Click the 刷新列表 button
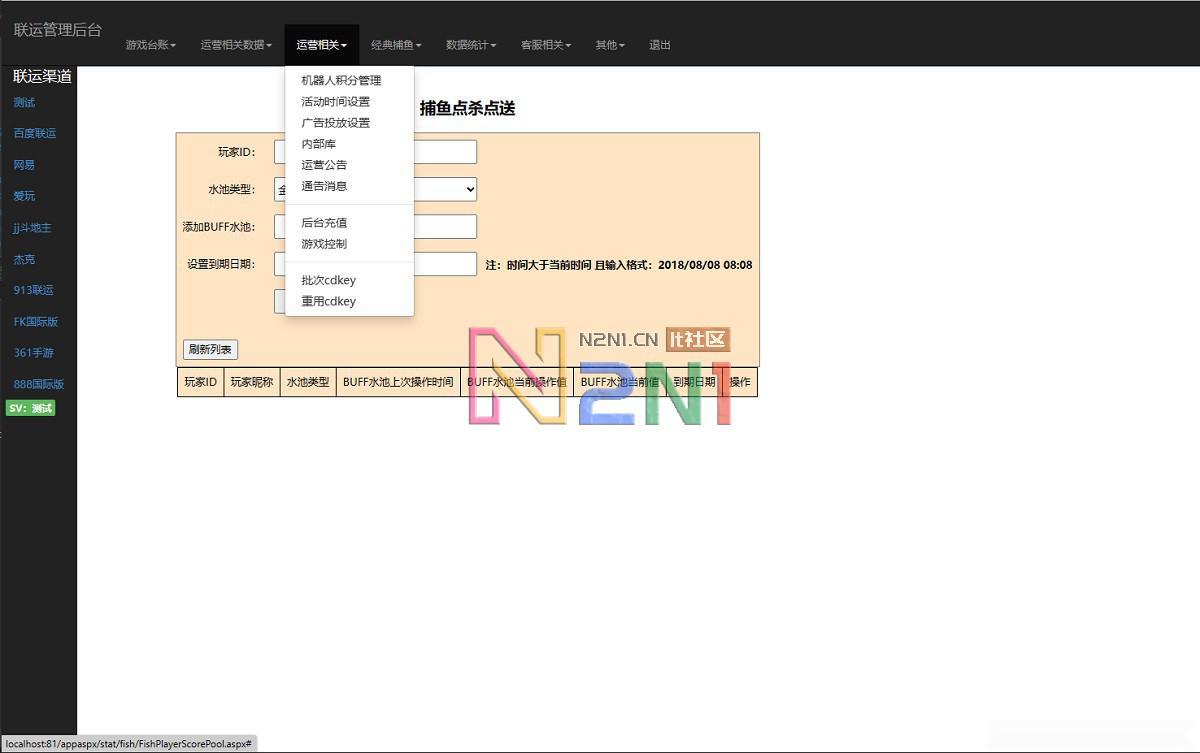The height and width of the screenshot is (753, 1200). click(210, 350)
